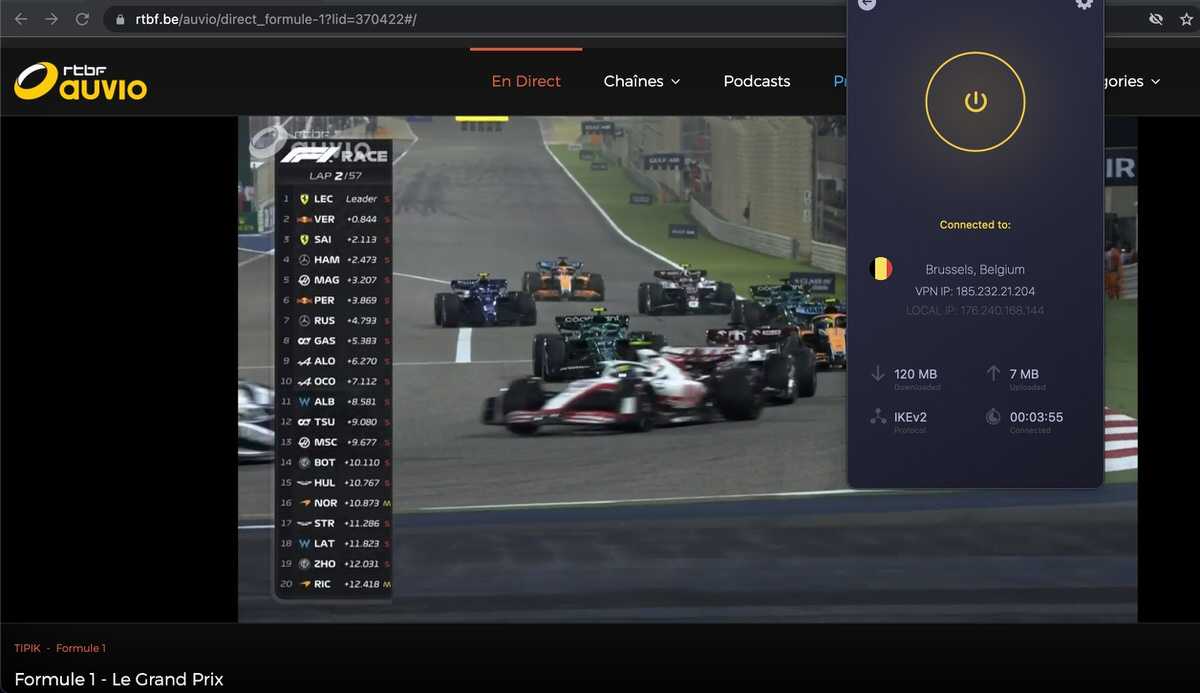This screenshot has height=693, width=1200.
Task: Click the Belgium flag icon
Action: pyautogui.click(x=880, y=269)
